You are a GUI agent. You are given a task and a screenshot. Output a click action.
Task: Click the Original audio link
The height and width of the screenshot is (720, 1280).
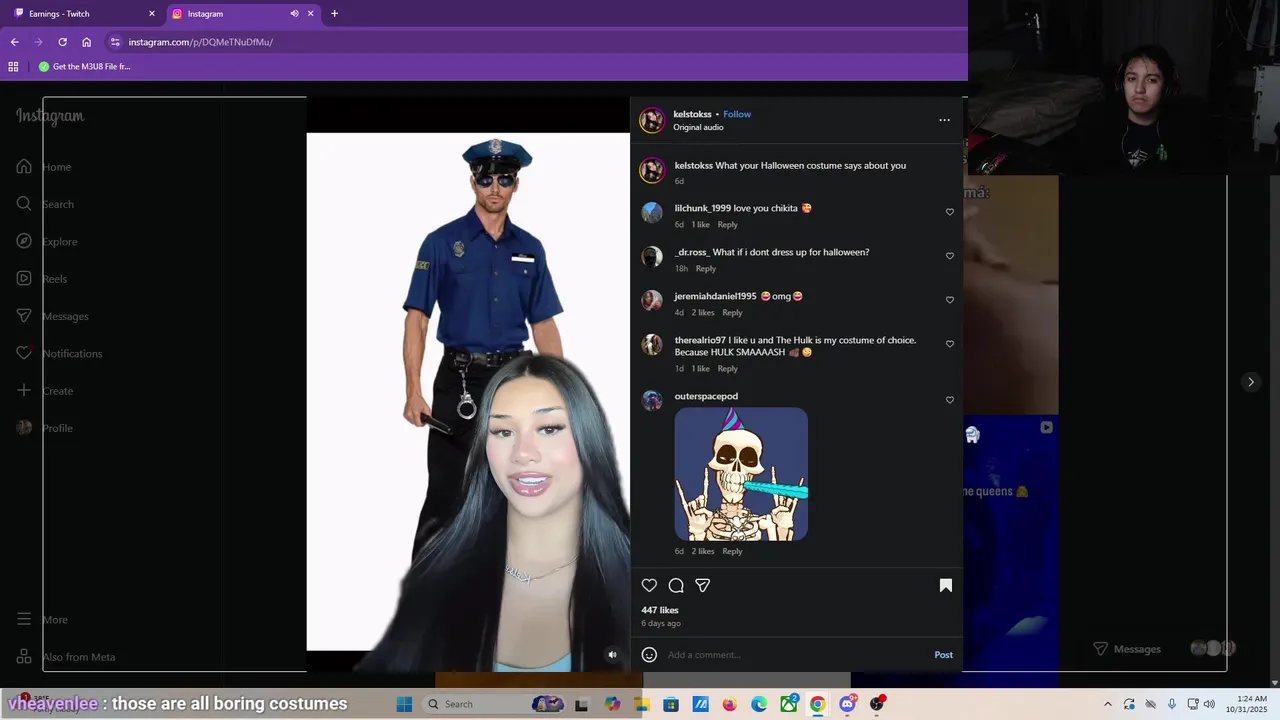coord(698,128)
